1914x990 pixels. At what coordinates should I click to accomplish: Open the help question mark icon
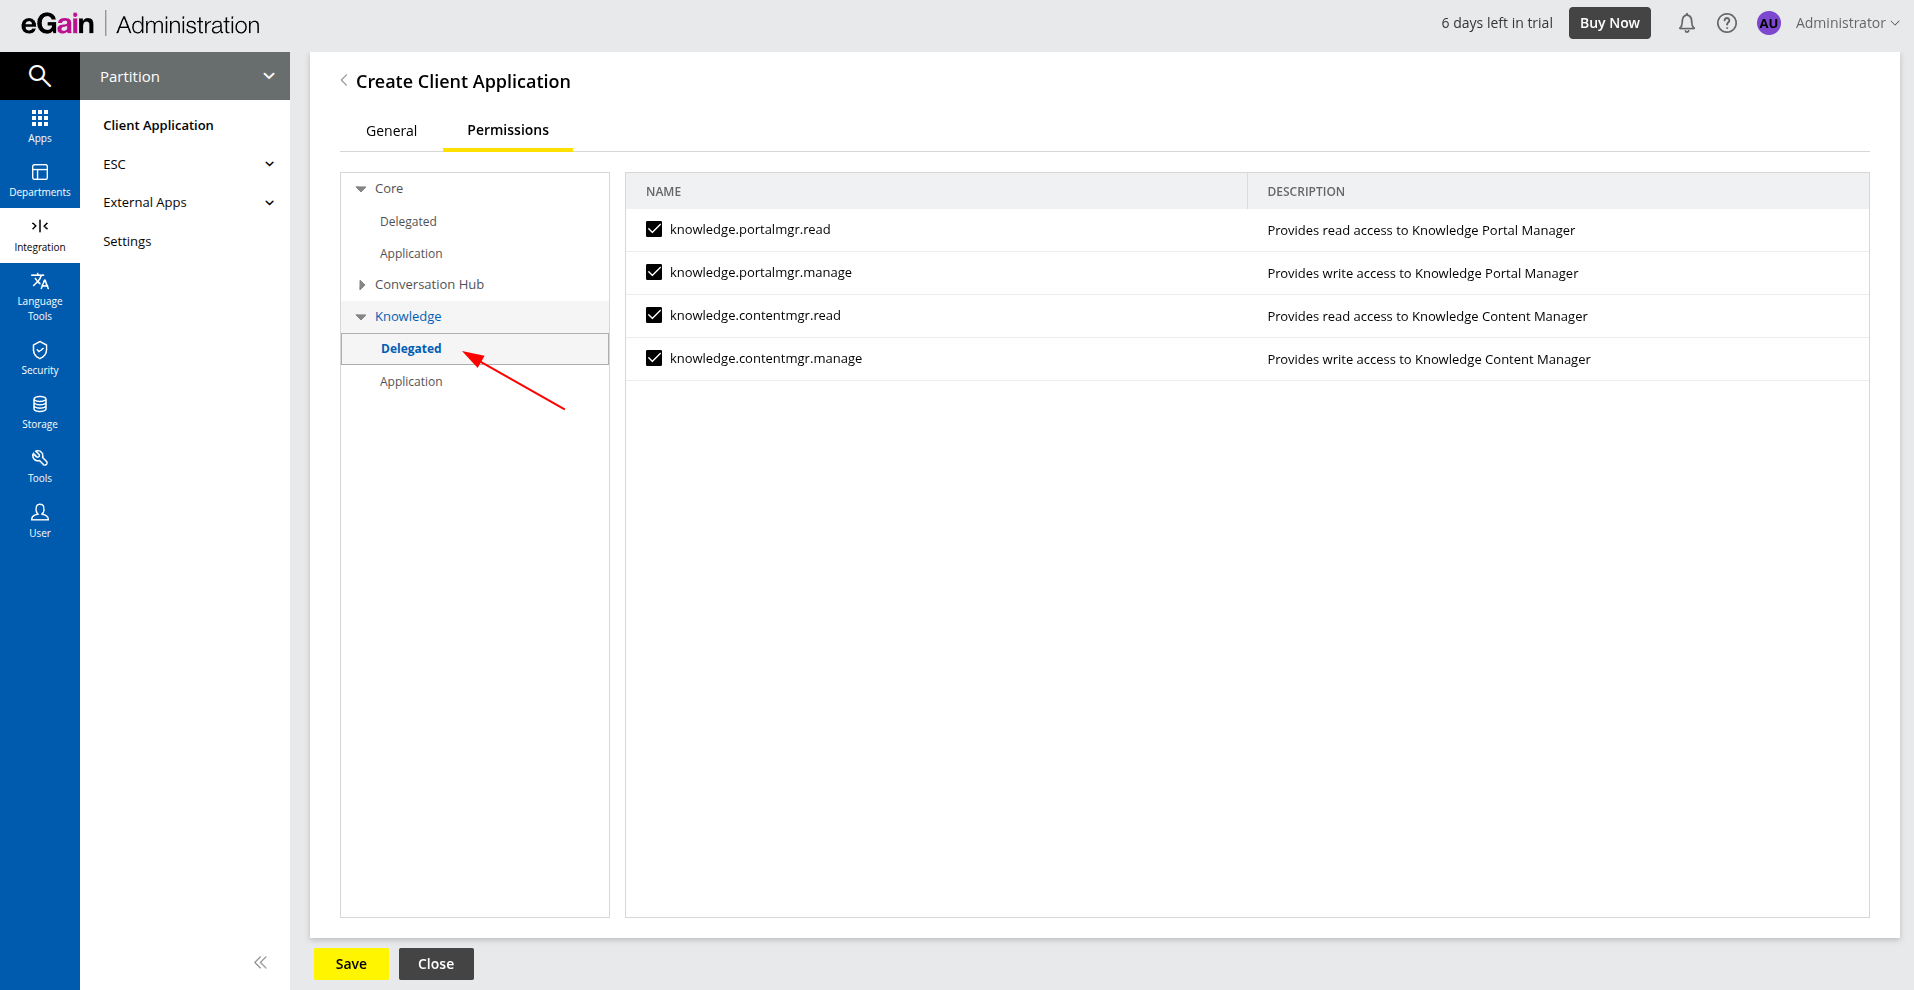coord(1726,23)
